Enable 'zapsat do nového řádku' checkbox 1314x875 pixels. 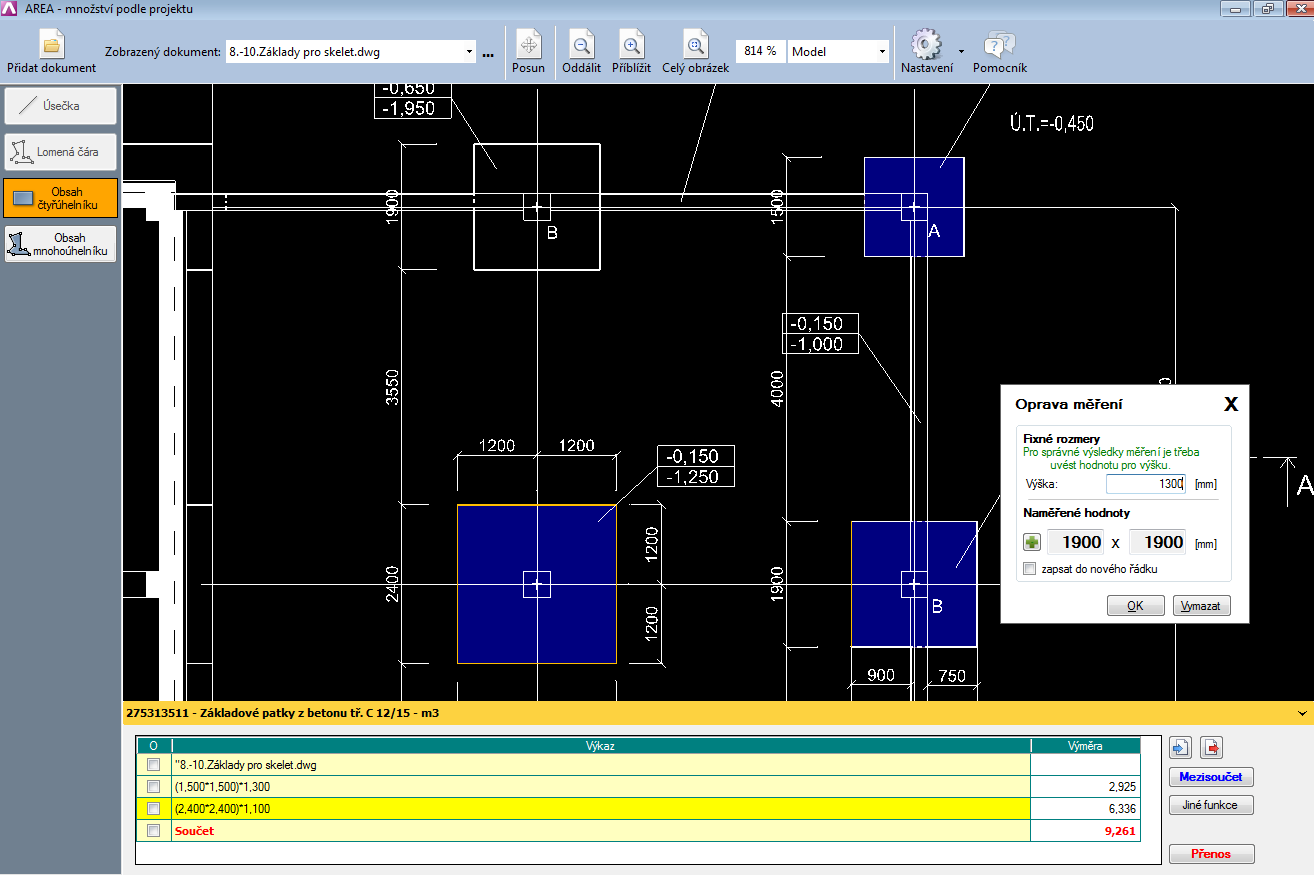click(1030, 569)
